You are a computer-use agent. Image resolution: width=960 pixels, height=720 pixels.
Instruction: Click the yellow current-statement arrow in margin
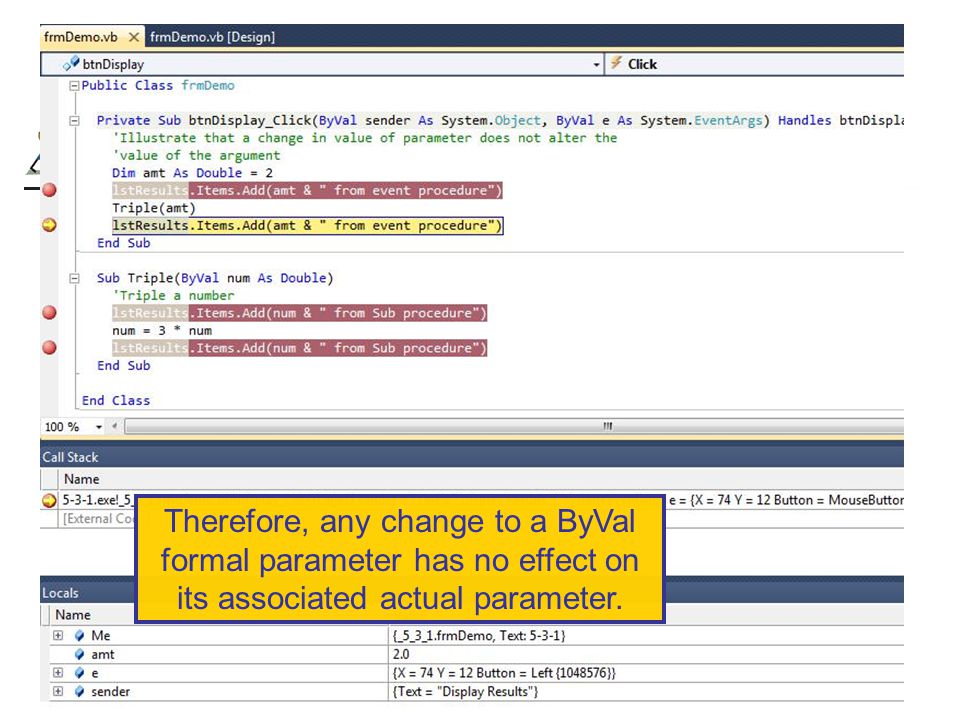50,225
